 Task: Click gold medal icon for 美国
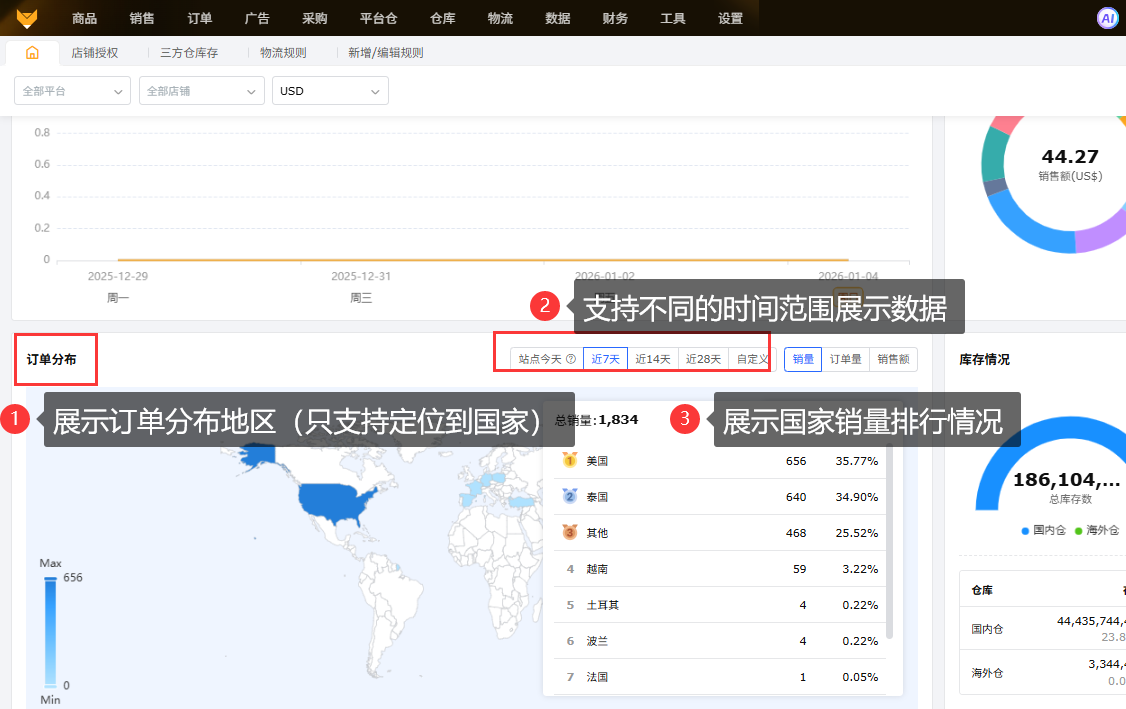(570, 460)
